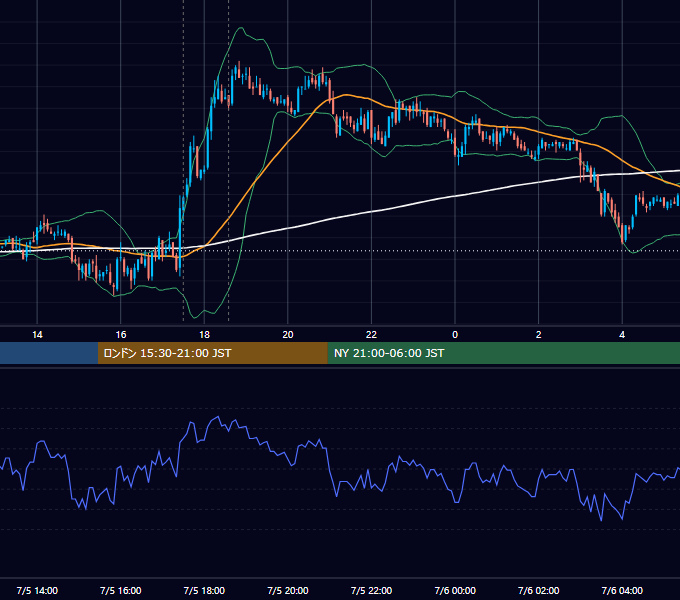
Task: Click the 16 hour label on price chart axis
Action: pyautogui.click(x=121, y=335)
